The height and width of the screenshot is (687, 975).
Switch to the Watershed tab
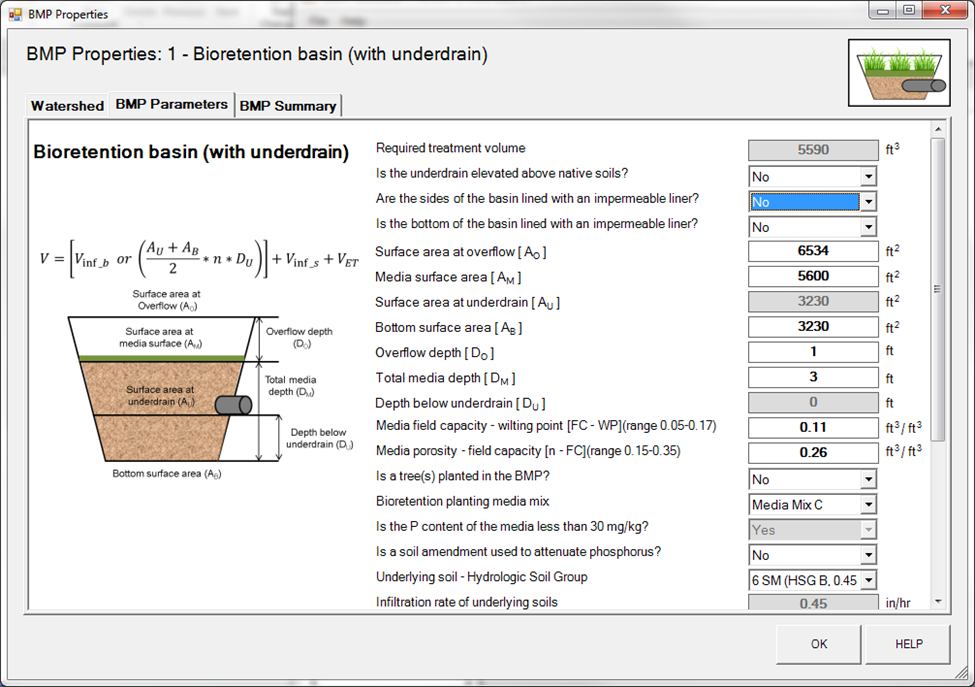(x=67, y=106)
